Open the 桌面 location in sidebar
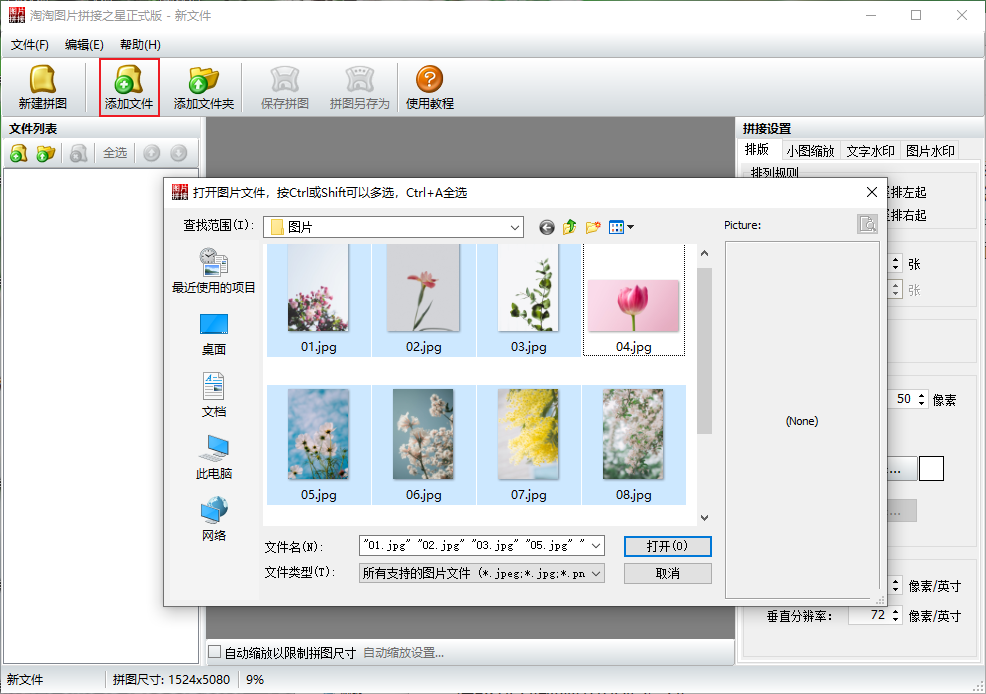The width and height of the screenshot is (986, 694). pos(213,333)
